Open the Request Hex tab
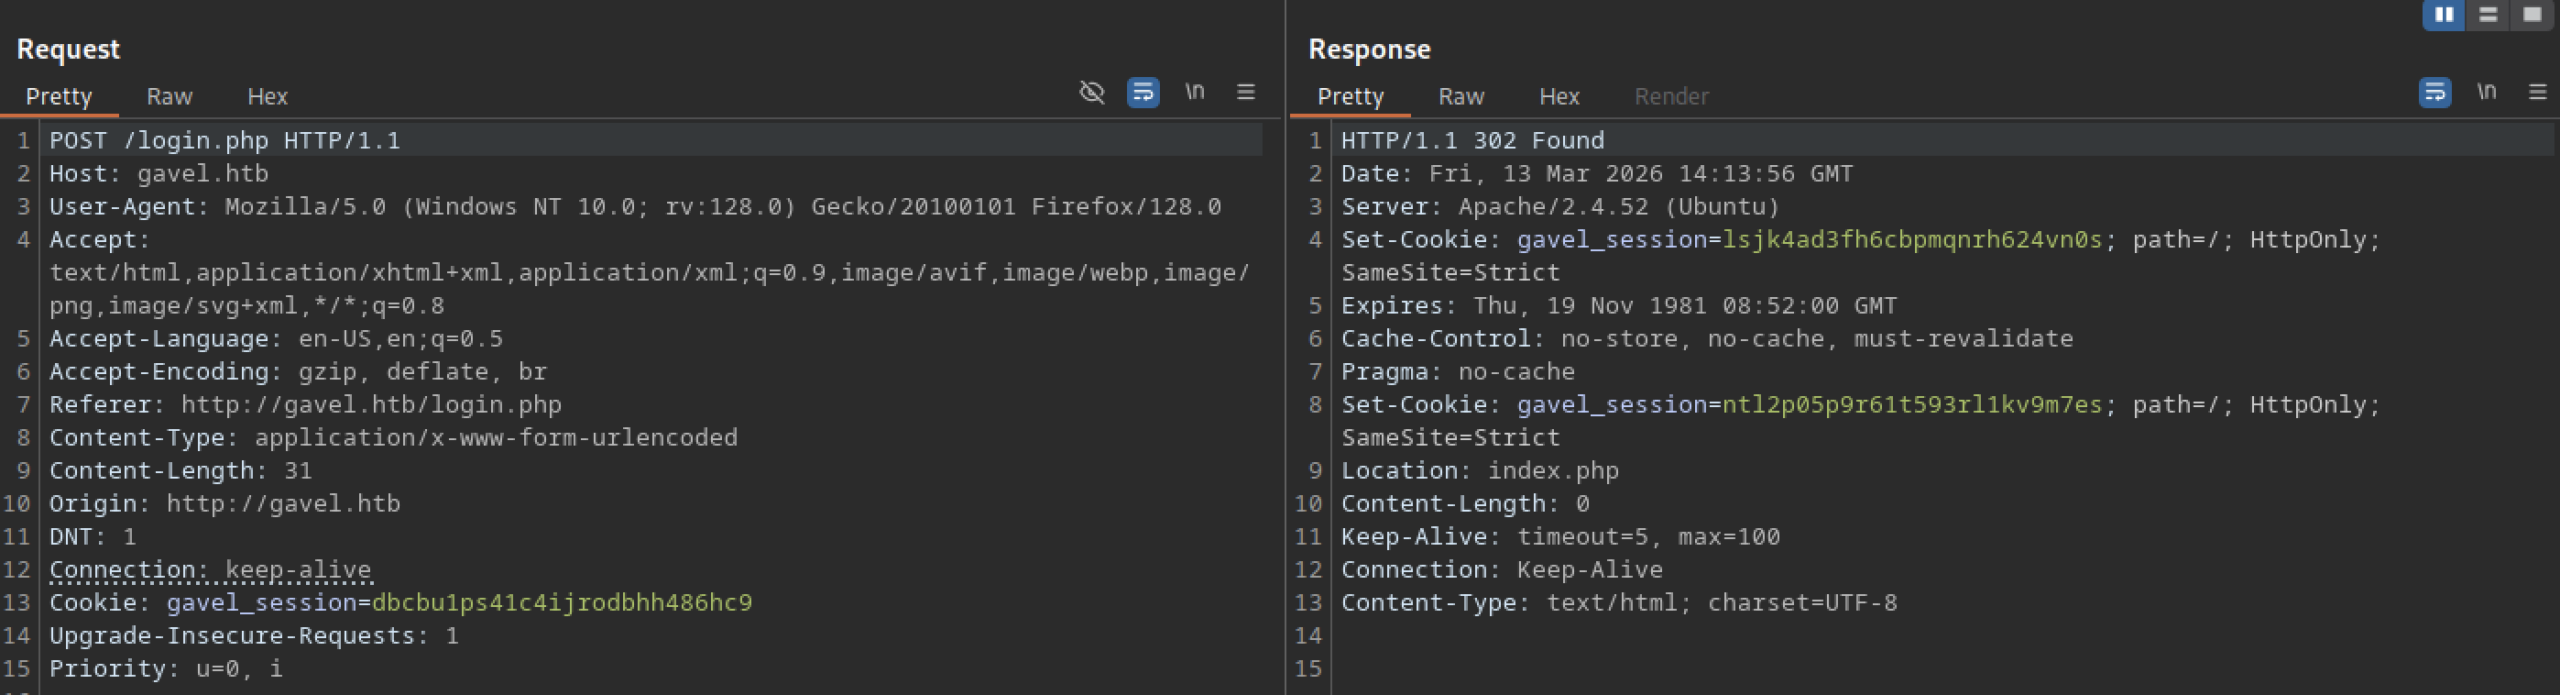This screenshot has width=2560, height=695. pyautogui.click(x=267, y=97)
